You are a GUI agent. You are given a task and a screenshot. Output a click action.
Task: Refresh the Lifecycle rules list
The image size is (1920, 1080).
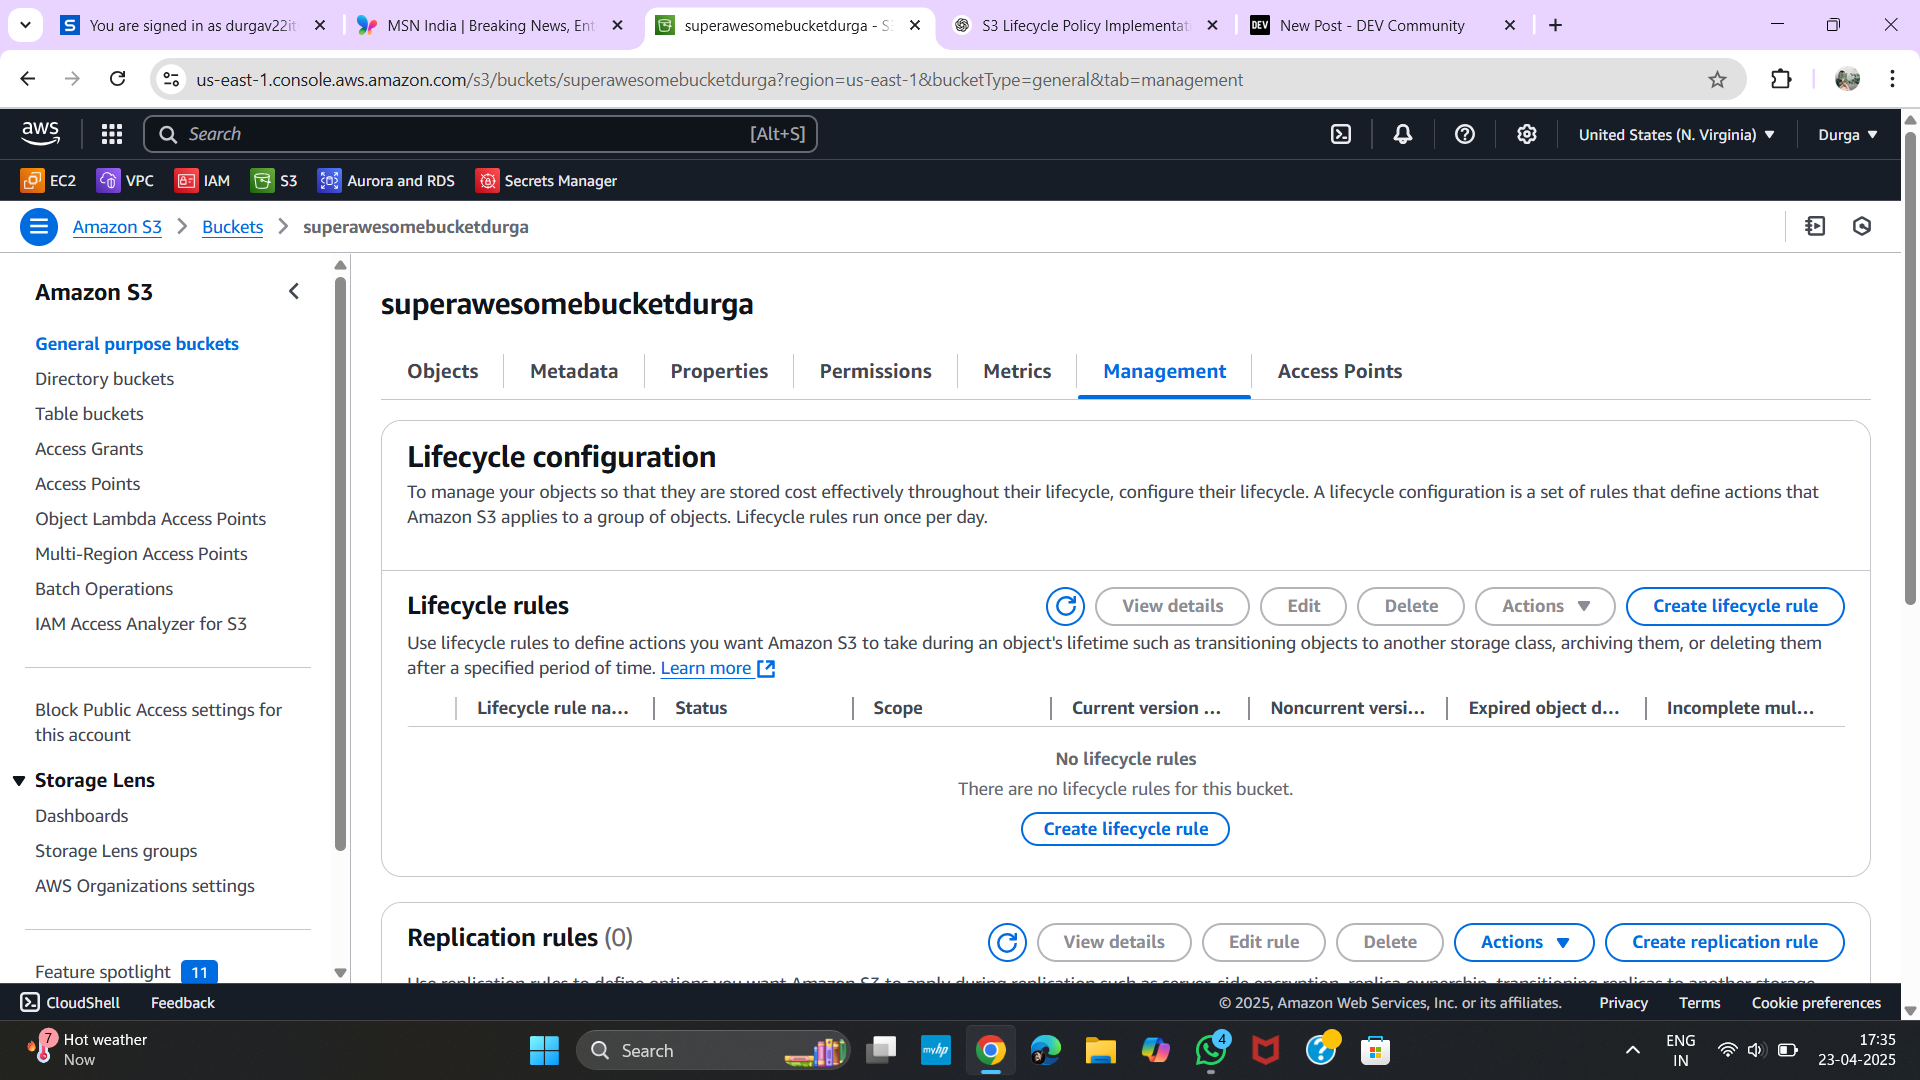click(x=1065, y=606)
